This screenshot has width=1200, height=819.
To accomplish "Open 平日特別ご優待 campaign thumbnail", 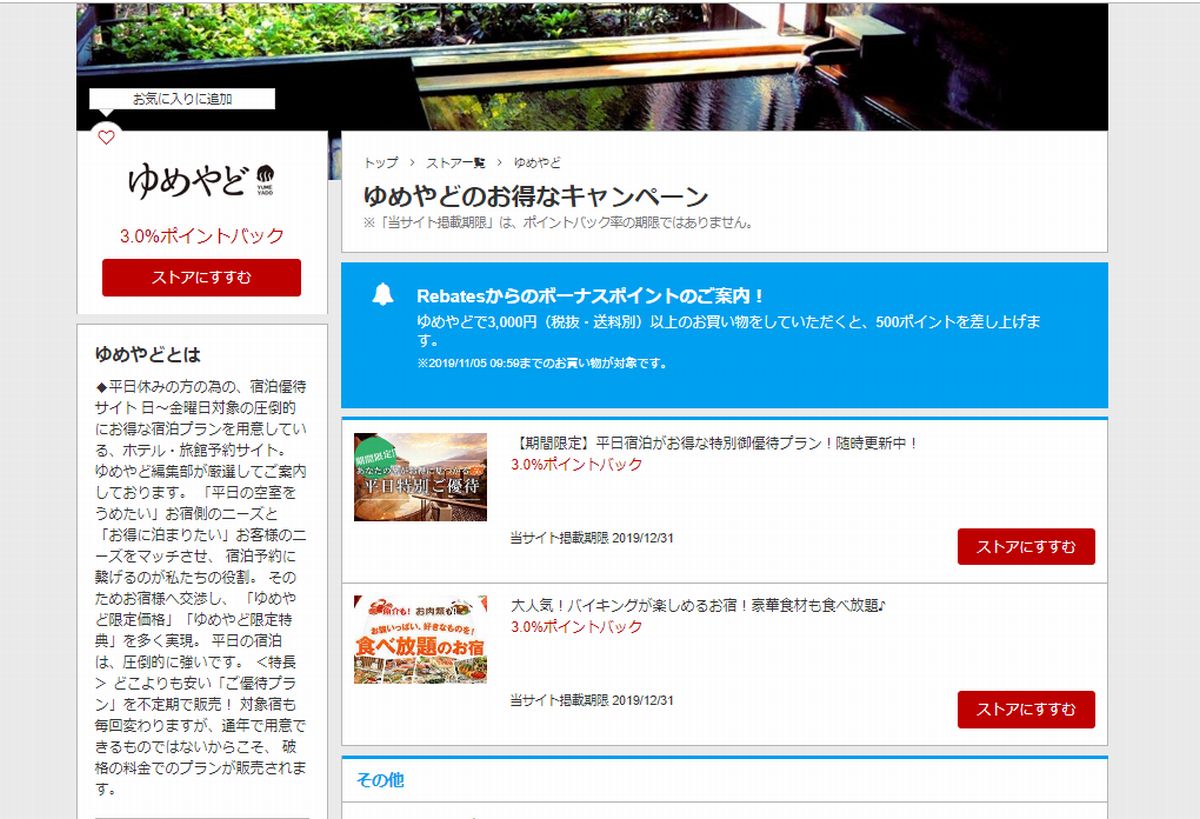I will (x=420, y=477).
